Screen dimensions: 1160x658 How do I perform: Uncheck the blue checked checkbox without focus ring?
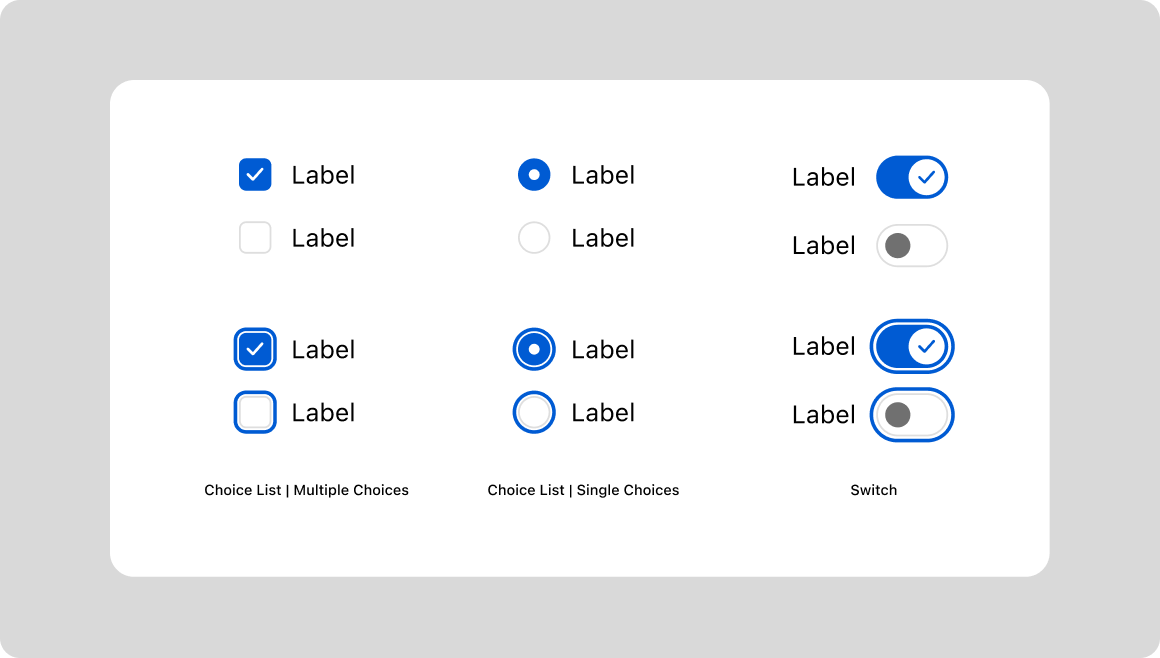pyautogui.click(x=255, y=175)
